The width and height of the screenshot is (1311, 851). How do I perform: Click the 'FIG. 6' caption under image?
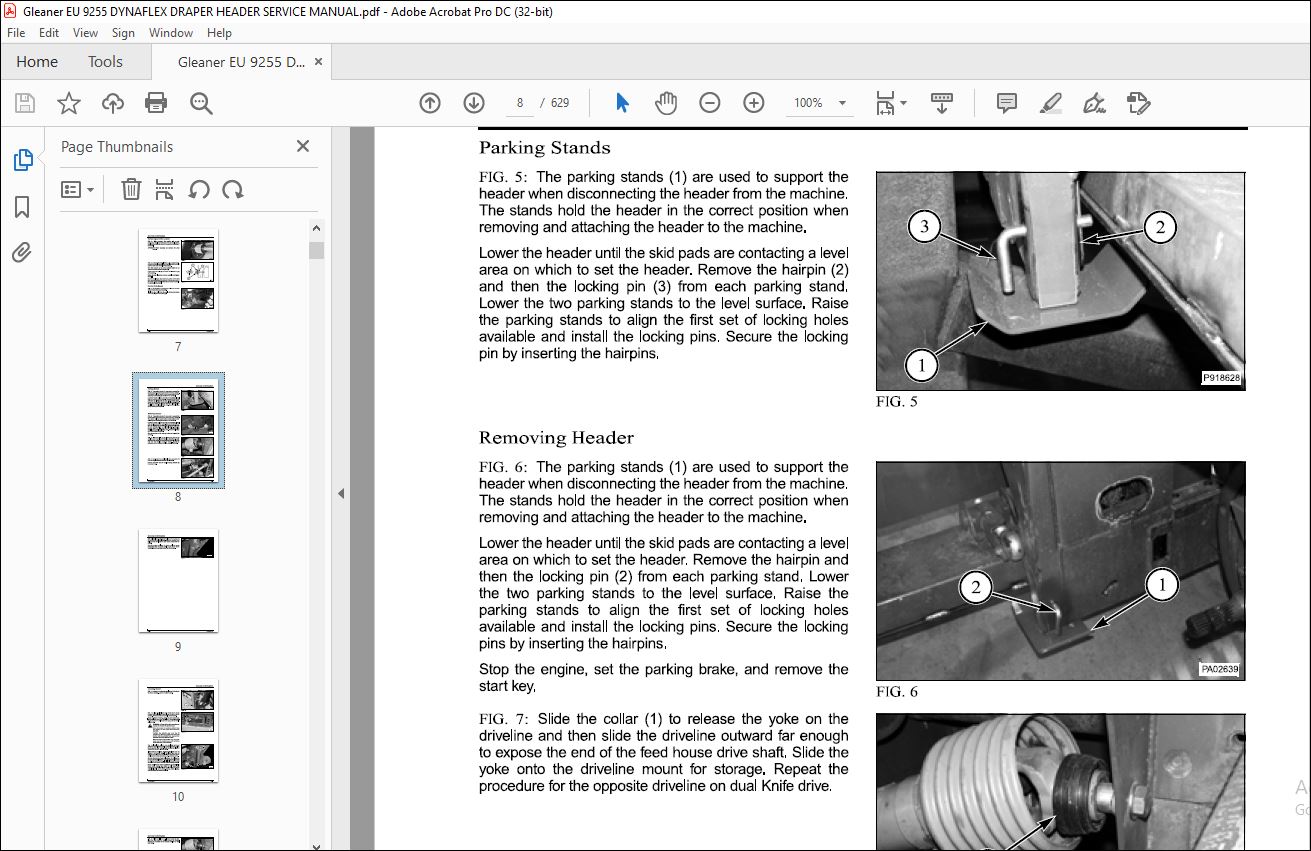click(897, 692)
